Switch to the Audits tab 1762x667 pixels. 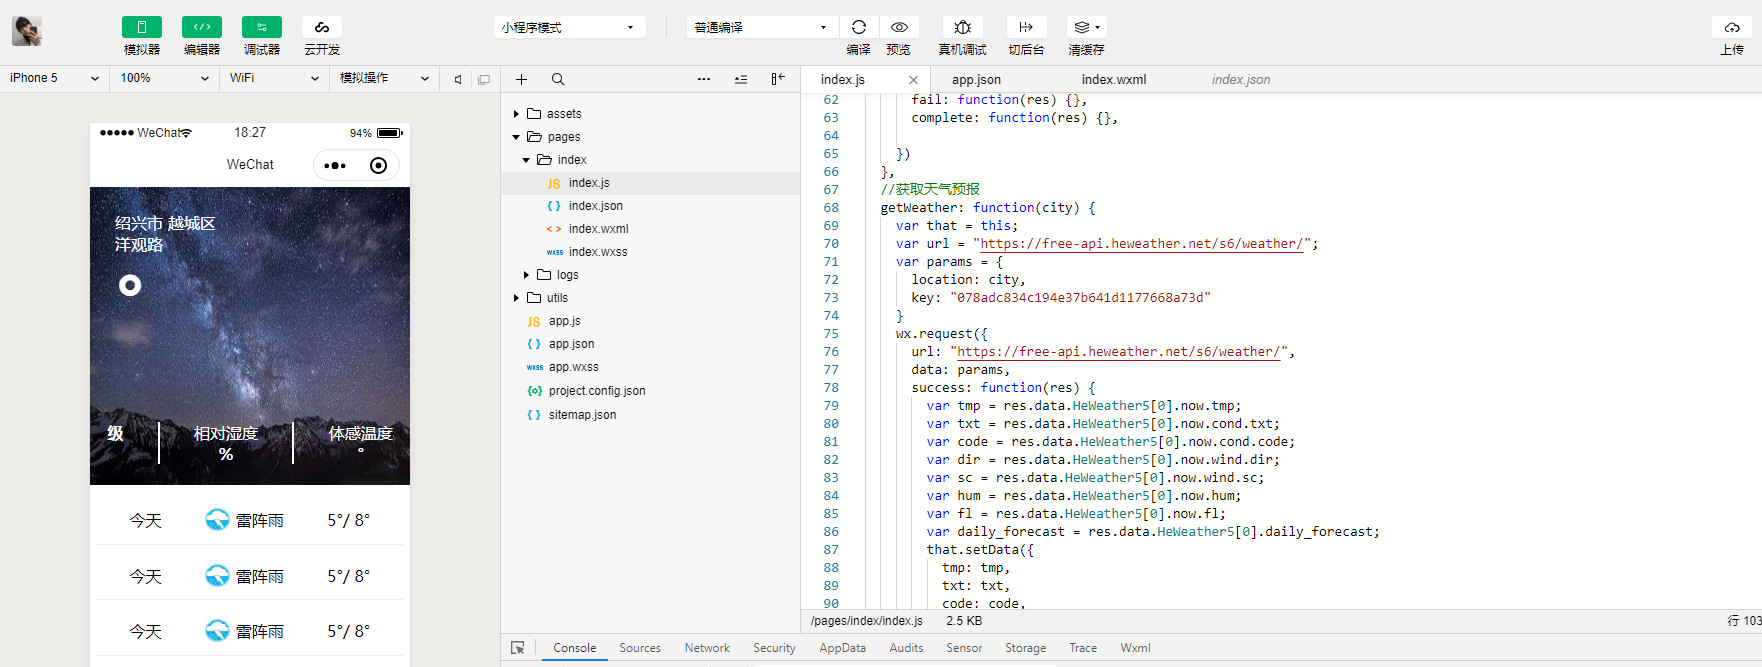point(907,648)
